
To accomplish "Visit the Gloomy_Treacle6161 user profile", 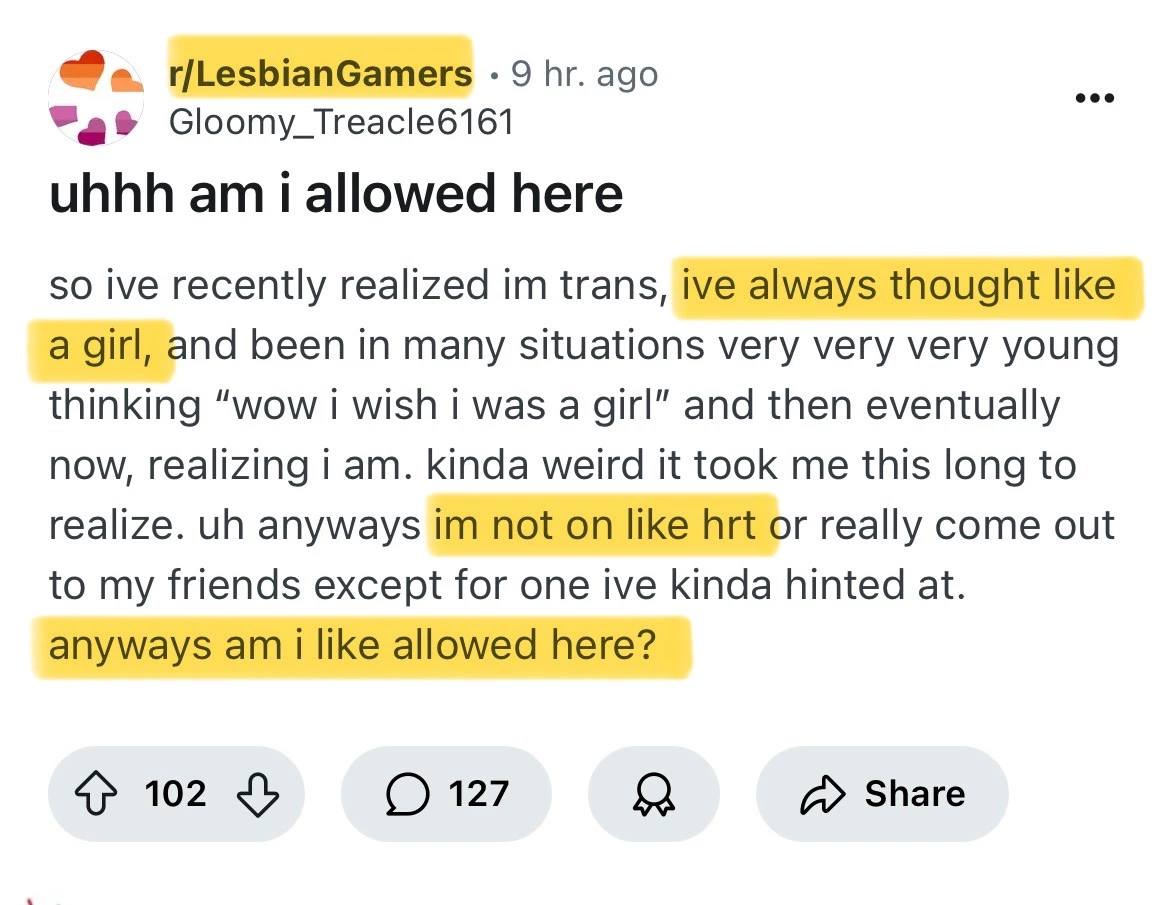I will coord(341,122).
